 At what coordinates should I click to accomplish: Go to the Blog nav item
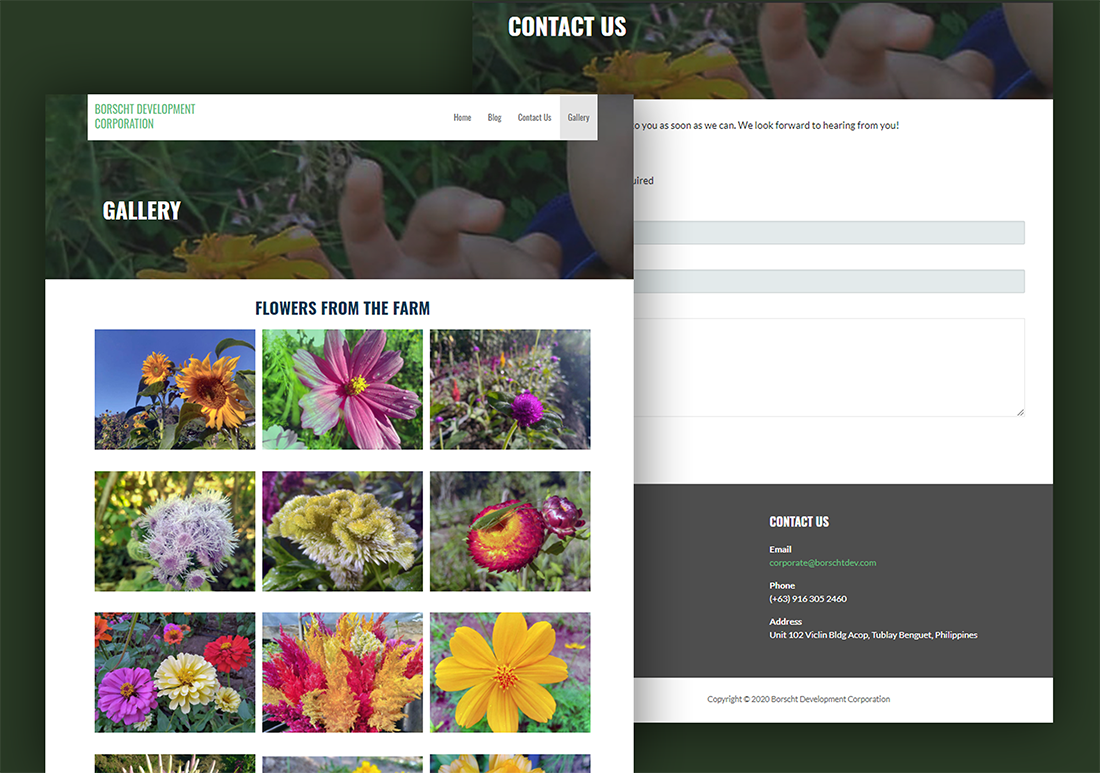pos(494,117)
